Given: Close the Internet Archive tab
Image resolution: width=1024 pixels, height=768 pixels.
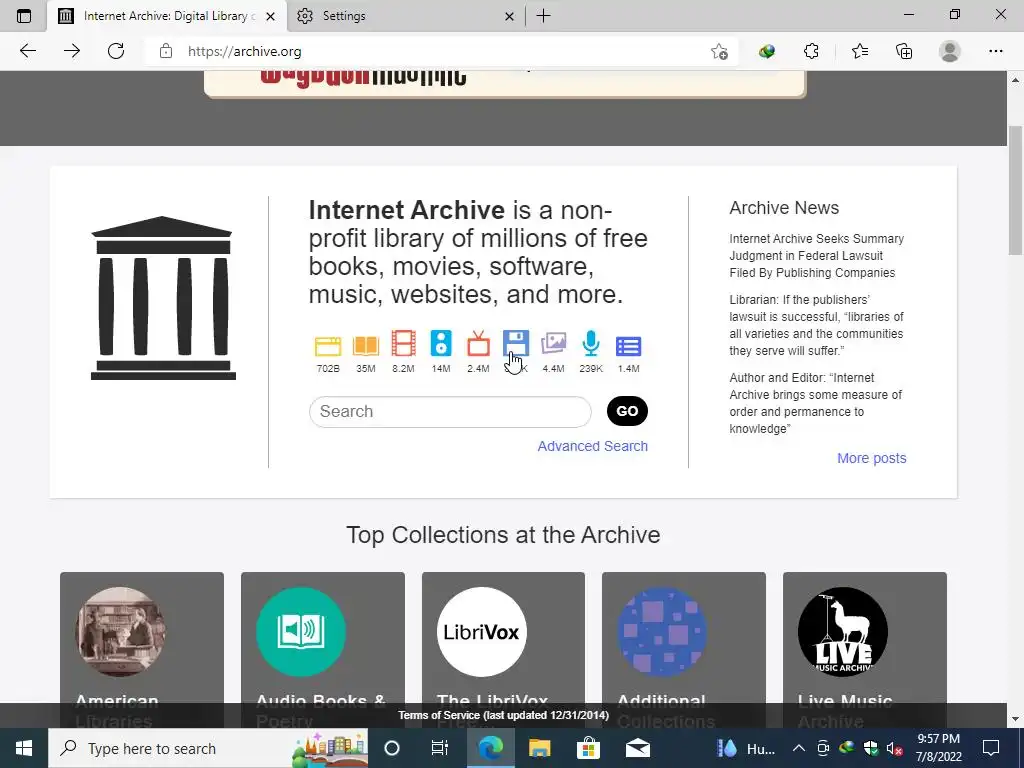Looking at the screenshot, I should point(270,16).
